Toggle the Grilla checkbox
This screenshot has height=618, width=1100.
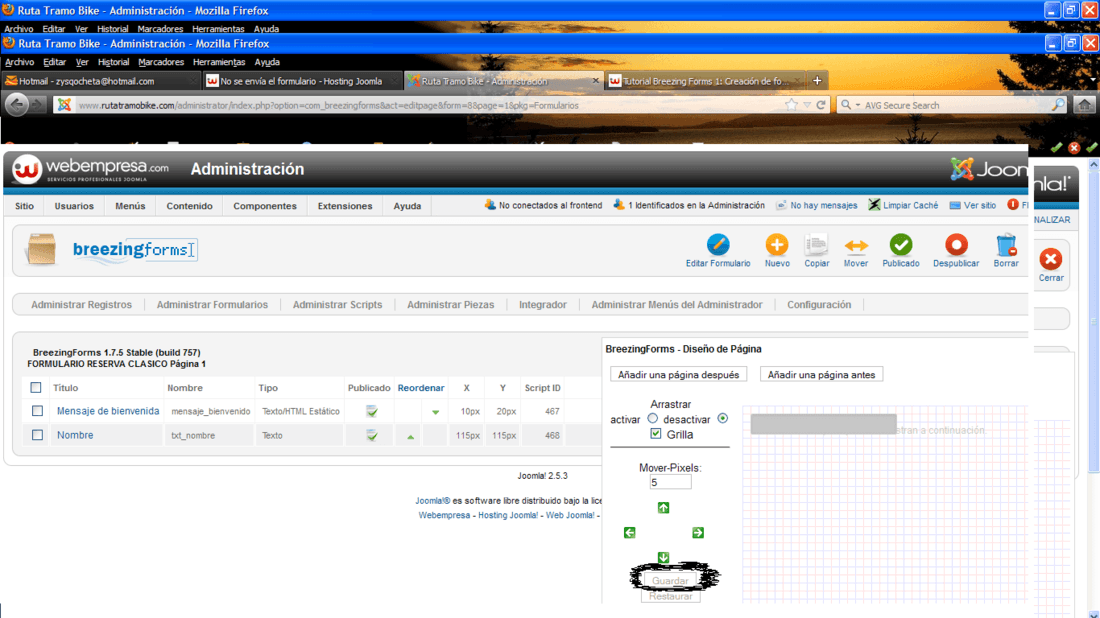coord(655,434)
